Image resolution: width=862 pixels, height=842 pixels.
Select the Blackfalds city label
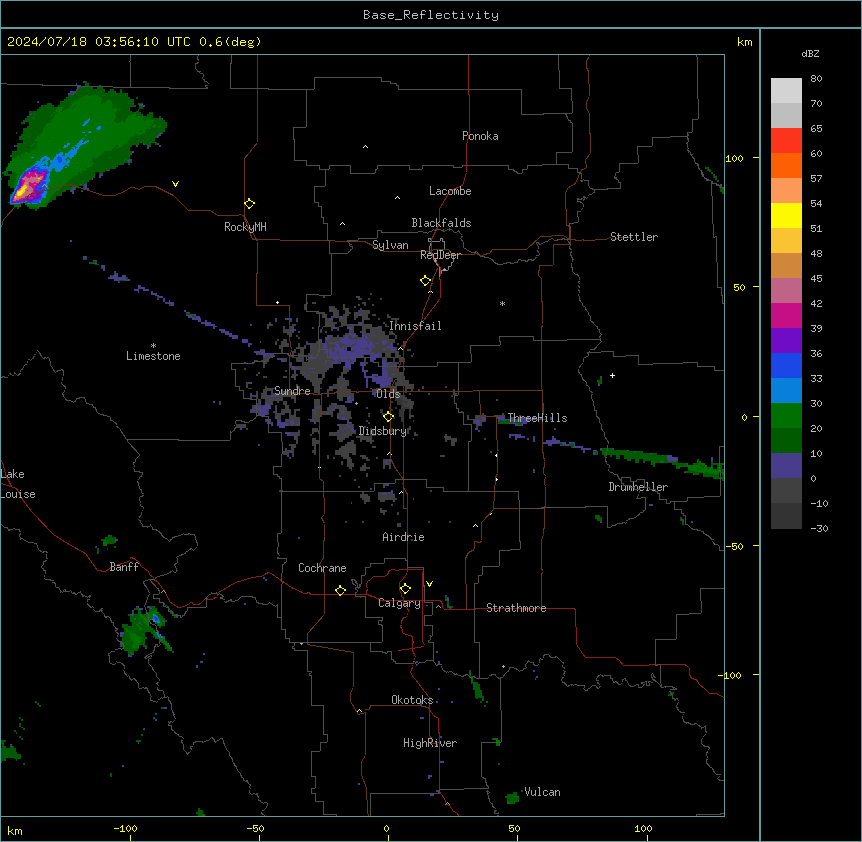441,223
